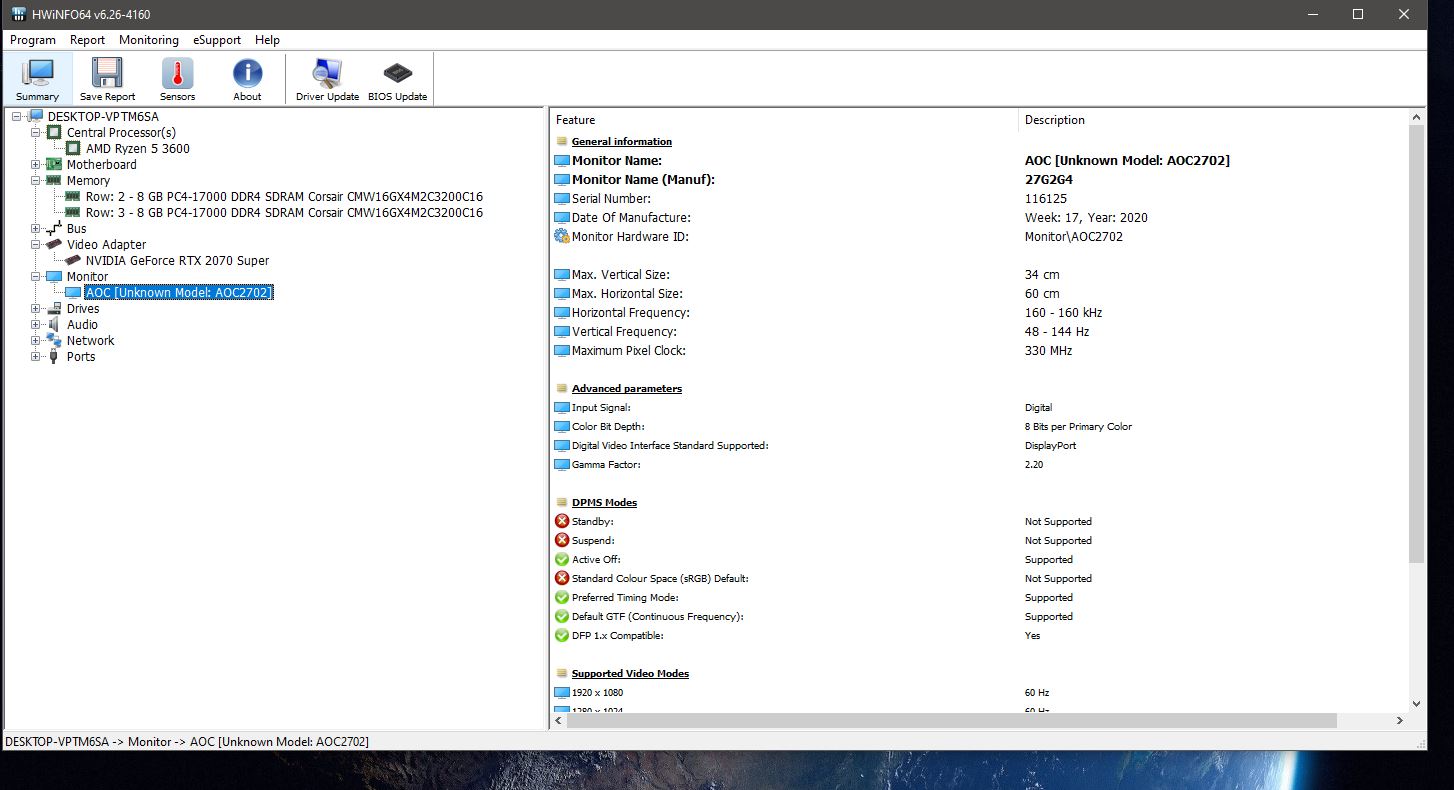
Task: Click the Ports tree node icon
Action: 55,356
